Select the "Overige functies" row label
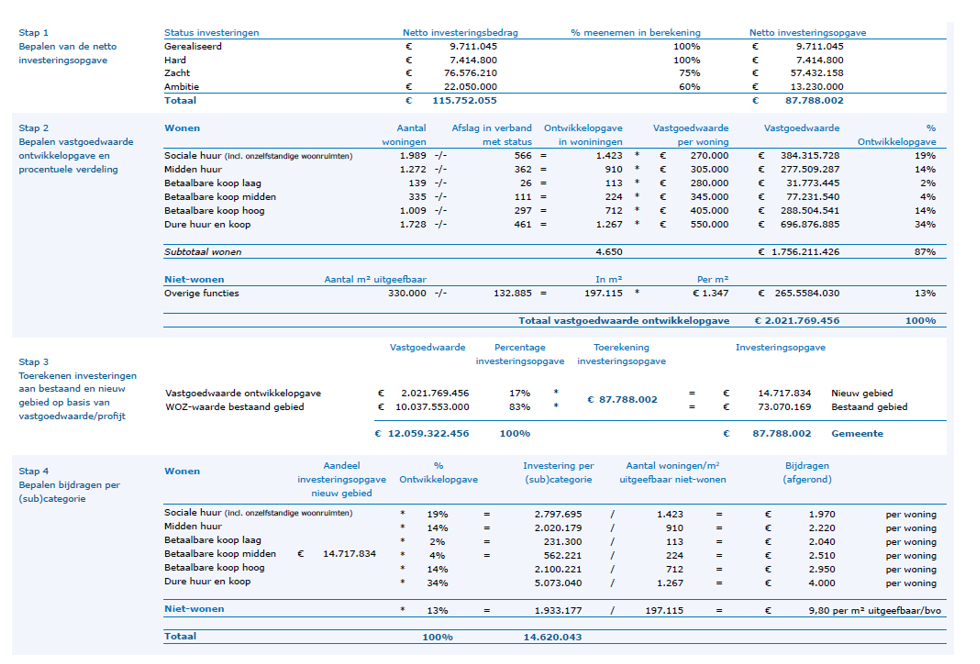 click(201, 293)
